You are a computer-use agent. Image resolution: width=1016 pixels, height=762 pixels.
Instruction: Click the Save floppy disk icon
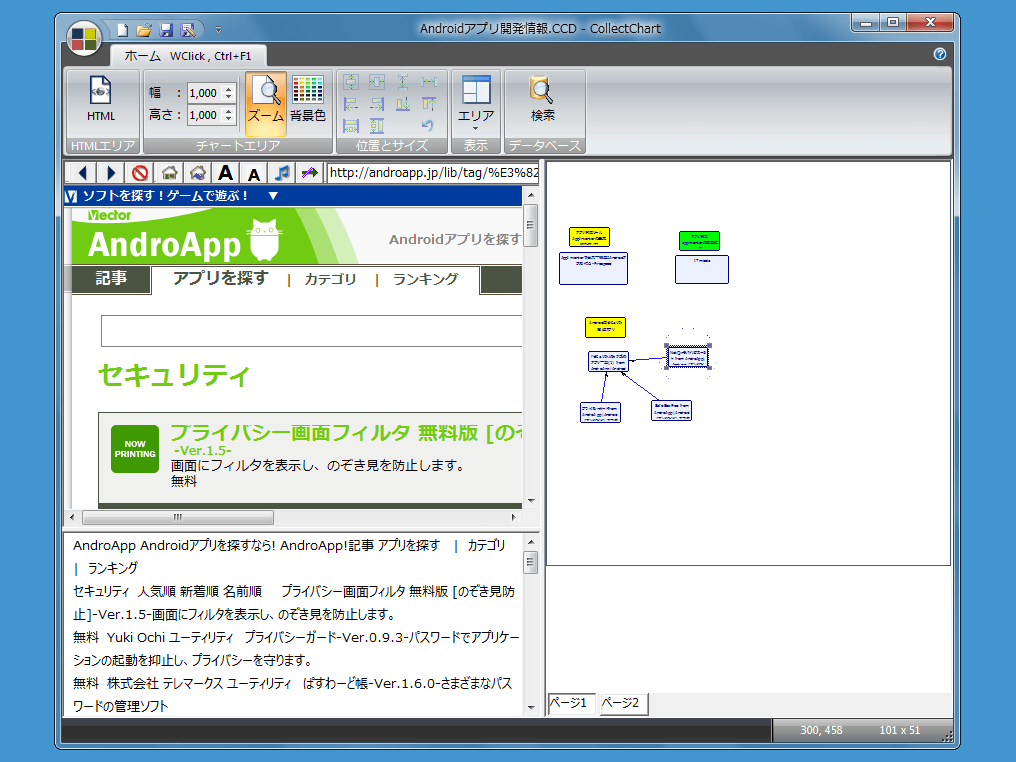[x=166, y=29]
